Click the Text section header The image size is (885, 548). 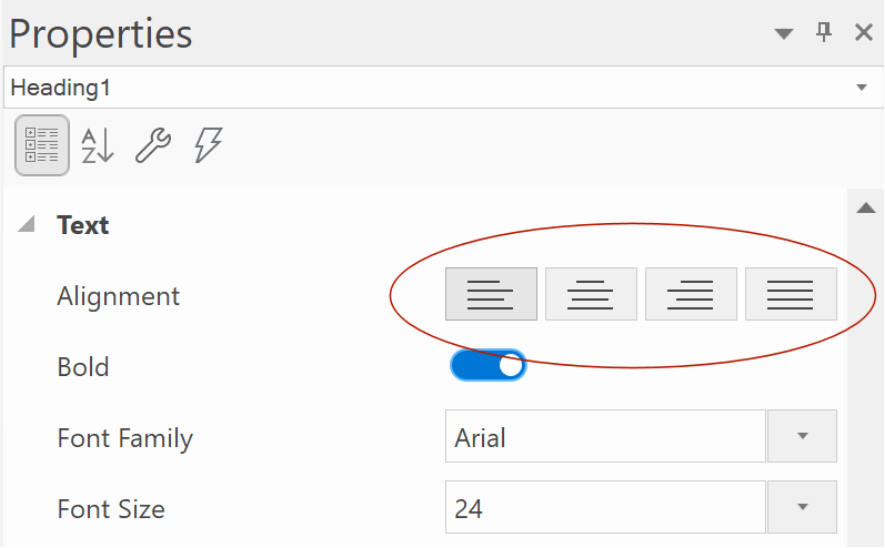click(82, 225)
